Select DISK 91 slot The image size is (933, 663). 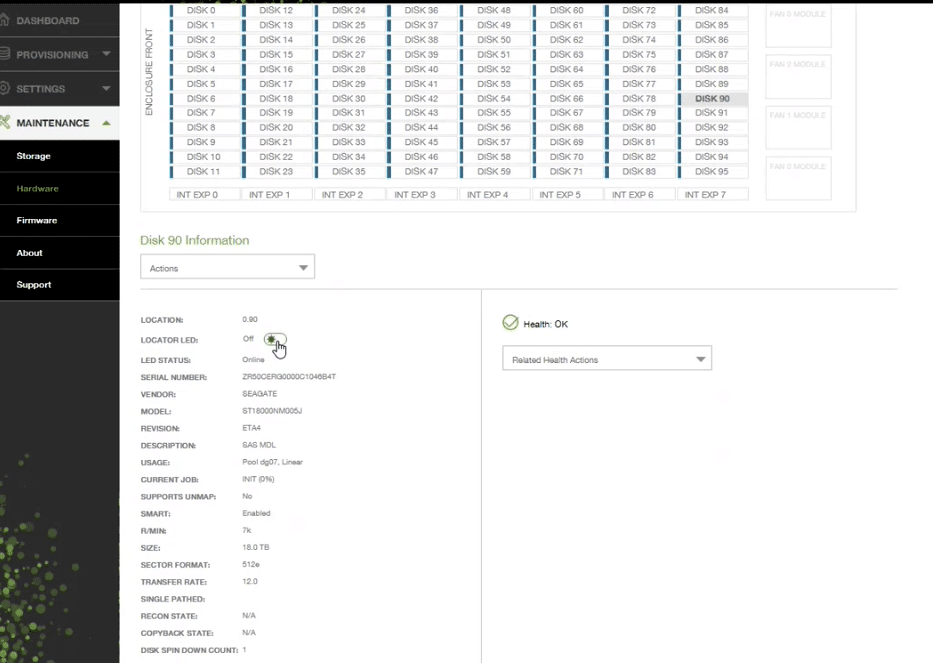[713, 112]
